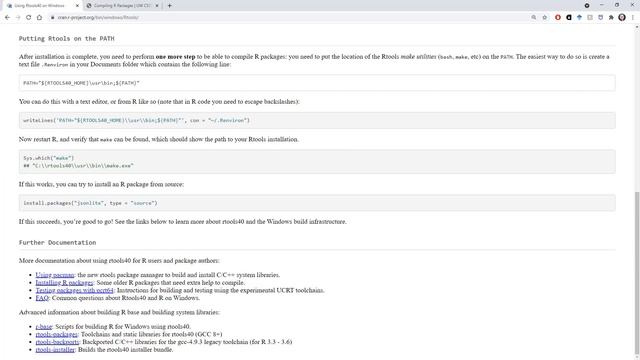Reload the current page
Viewport: 640px width, 360px height.
(x=29, y=18)
